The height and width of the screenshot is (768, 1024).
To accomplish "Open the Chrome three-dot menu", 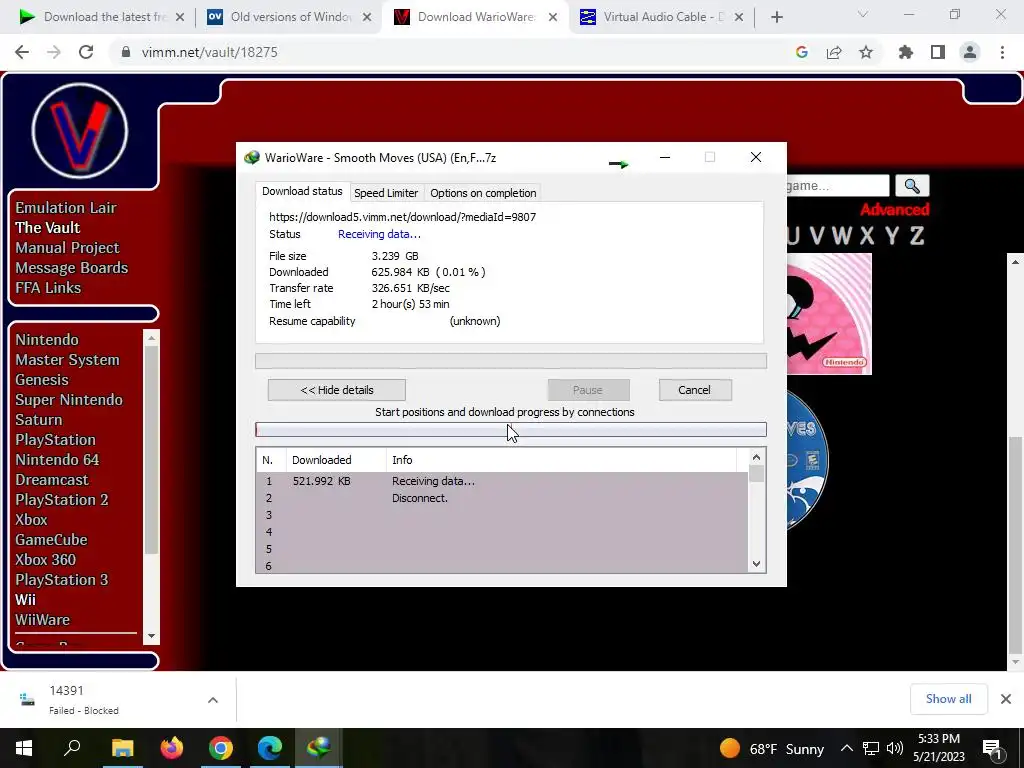I will (x=1002, y=52).
